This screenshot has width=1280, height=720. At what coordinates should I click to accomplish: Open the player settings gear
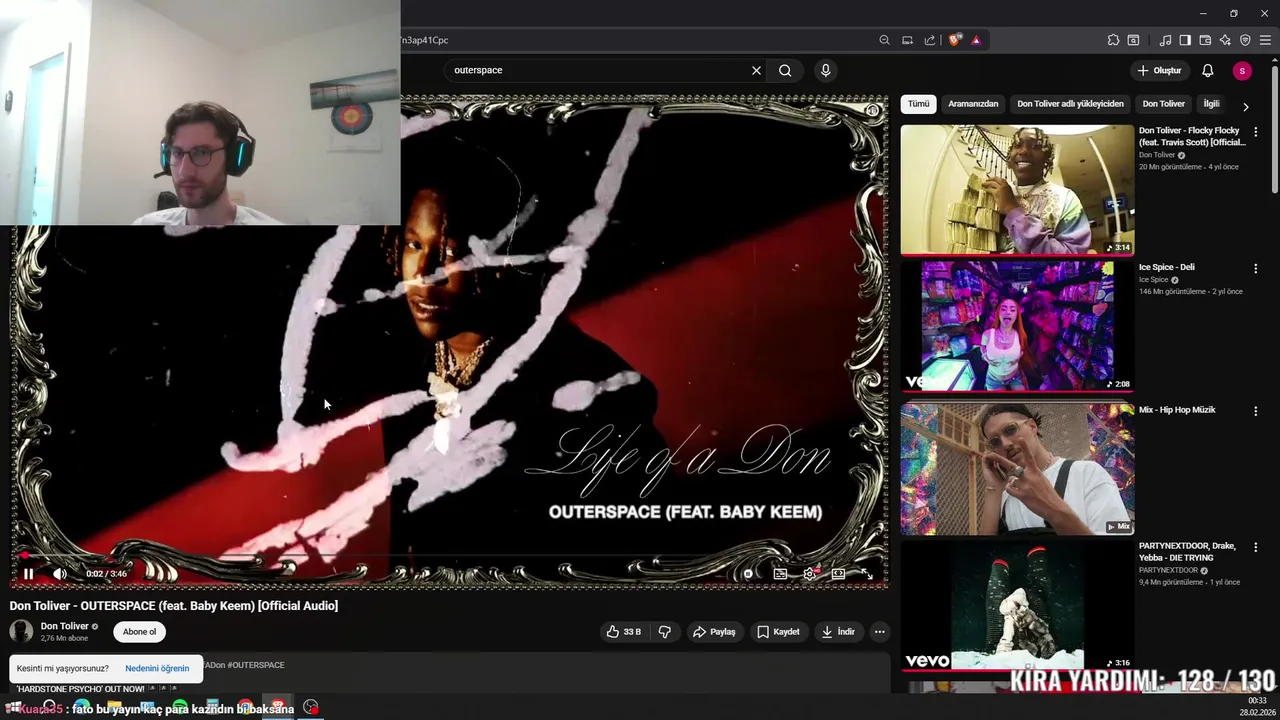click(810, 574)
